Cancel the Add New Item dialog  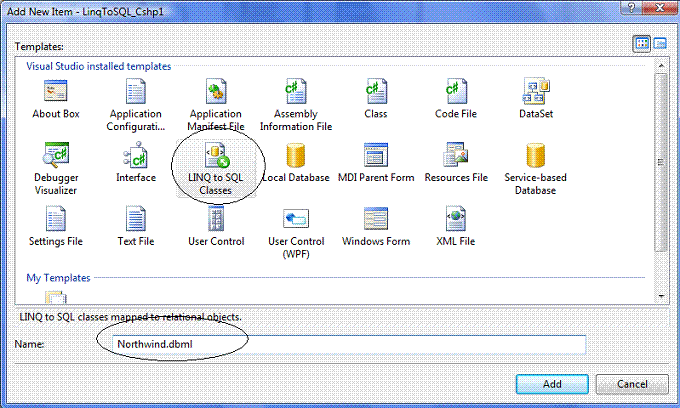click(x=632, y=384)
